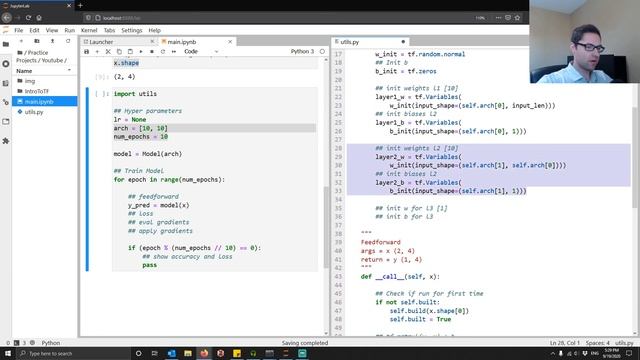Cut the selected cell with scissors icon

[x=108, y=52]
